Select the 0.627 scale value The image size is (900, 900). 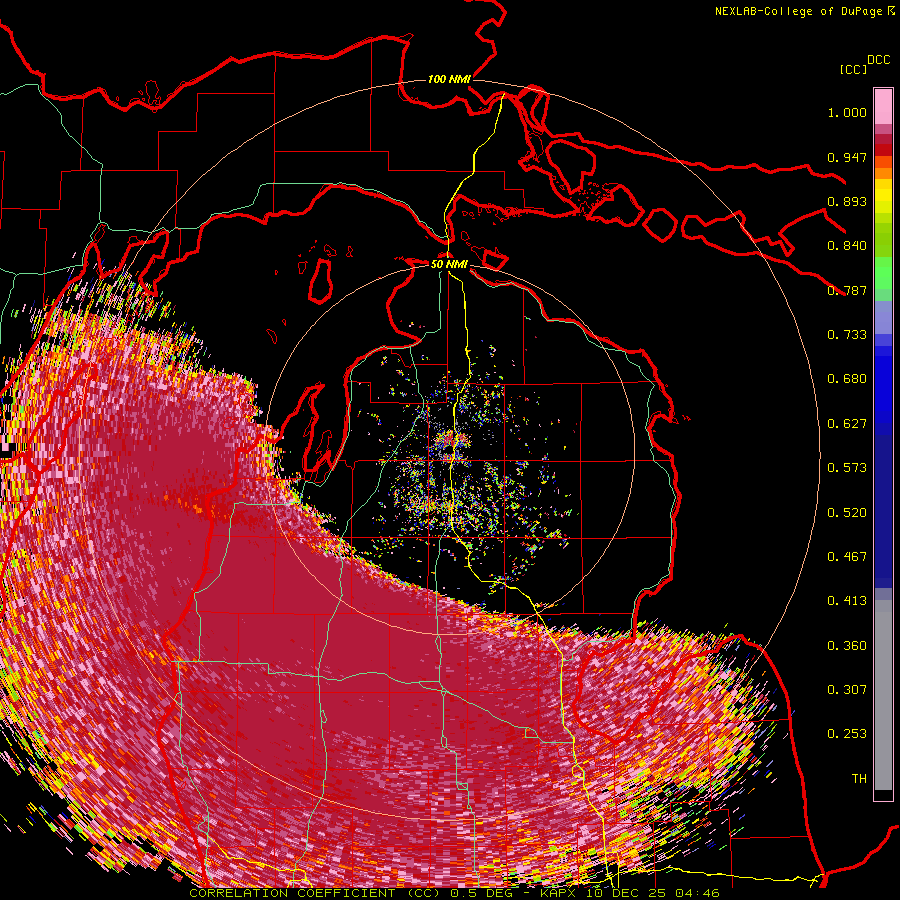tap(847, 424)
